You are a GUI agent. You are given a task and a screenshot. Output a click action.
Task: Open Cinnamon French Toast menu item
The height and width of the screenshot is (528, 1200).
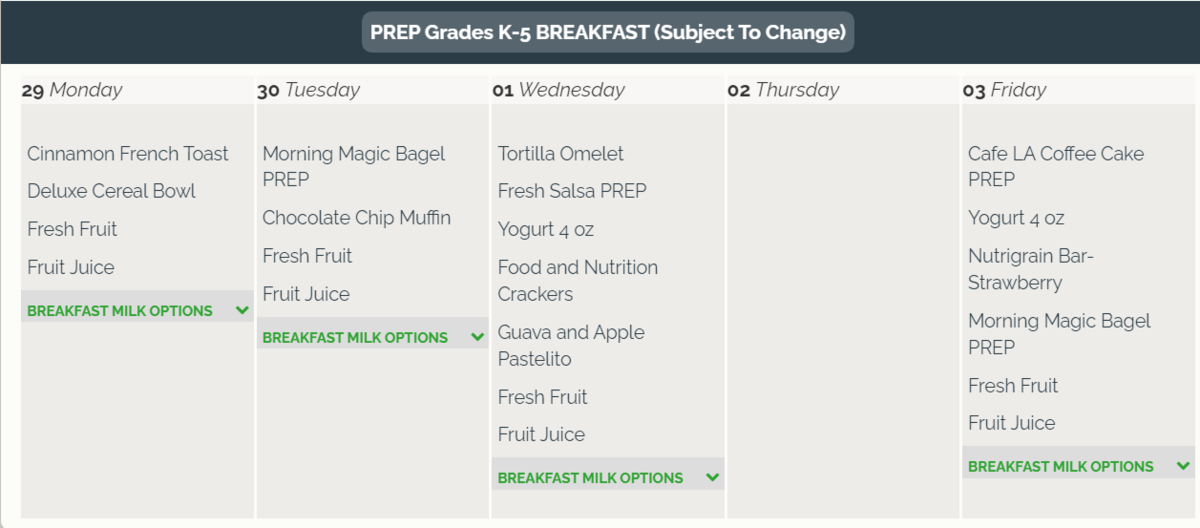click(x=127, y=154)
